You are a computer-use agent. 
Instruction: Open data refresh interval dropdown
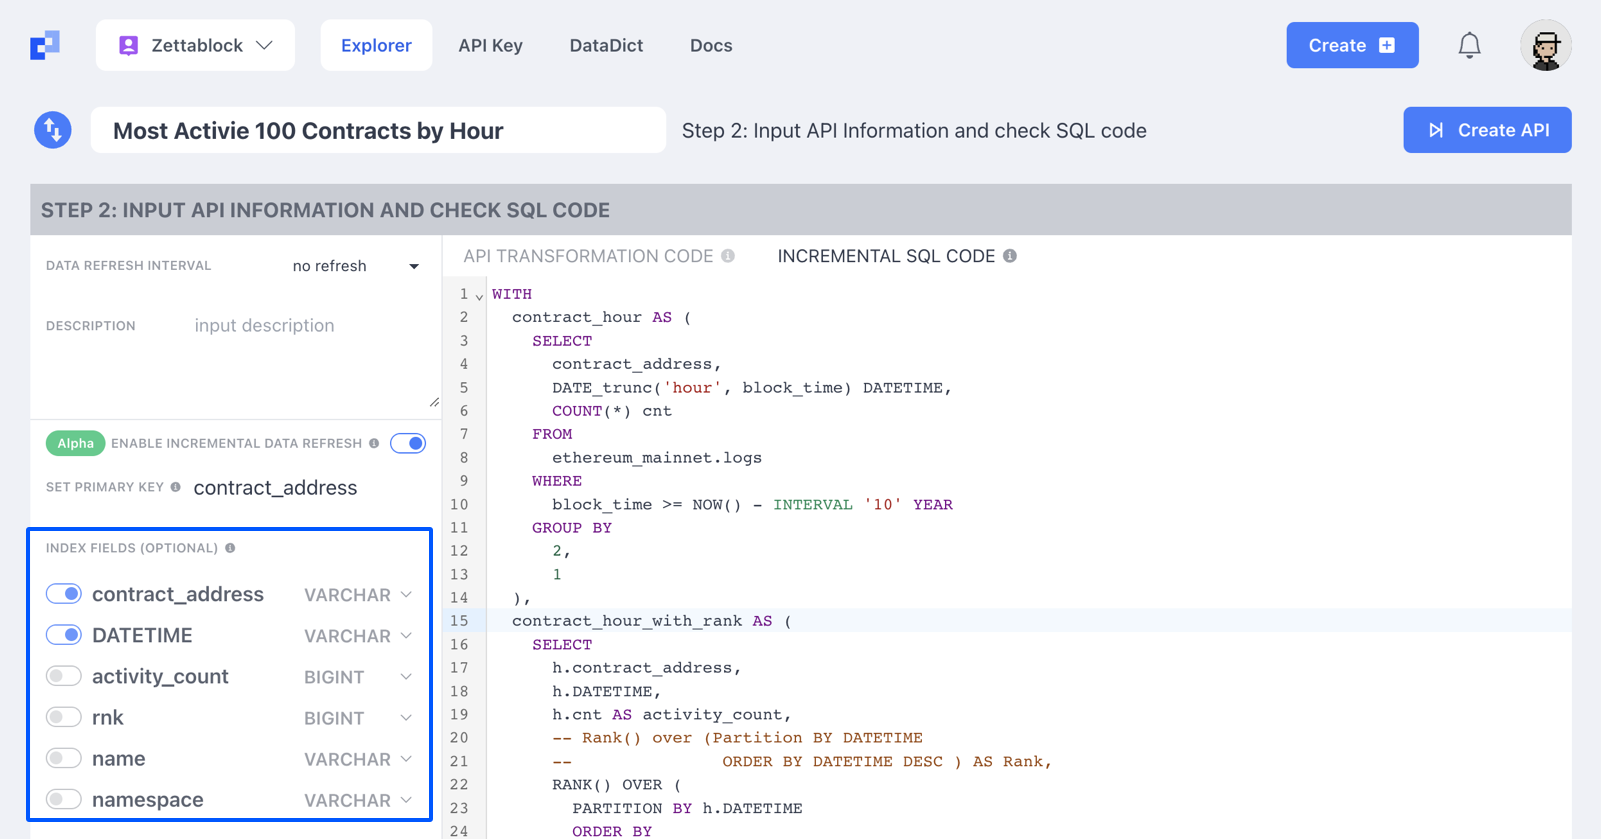[355, 266]
